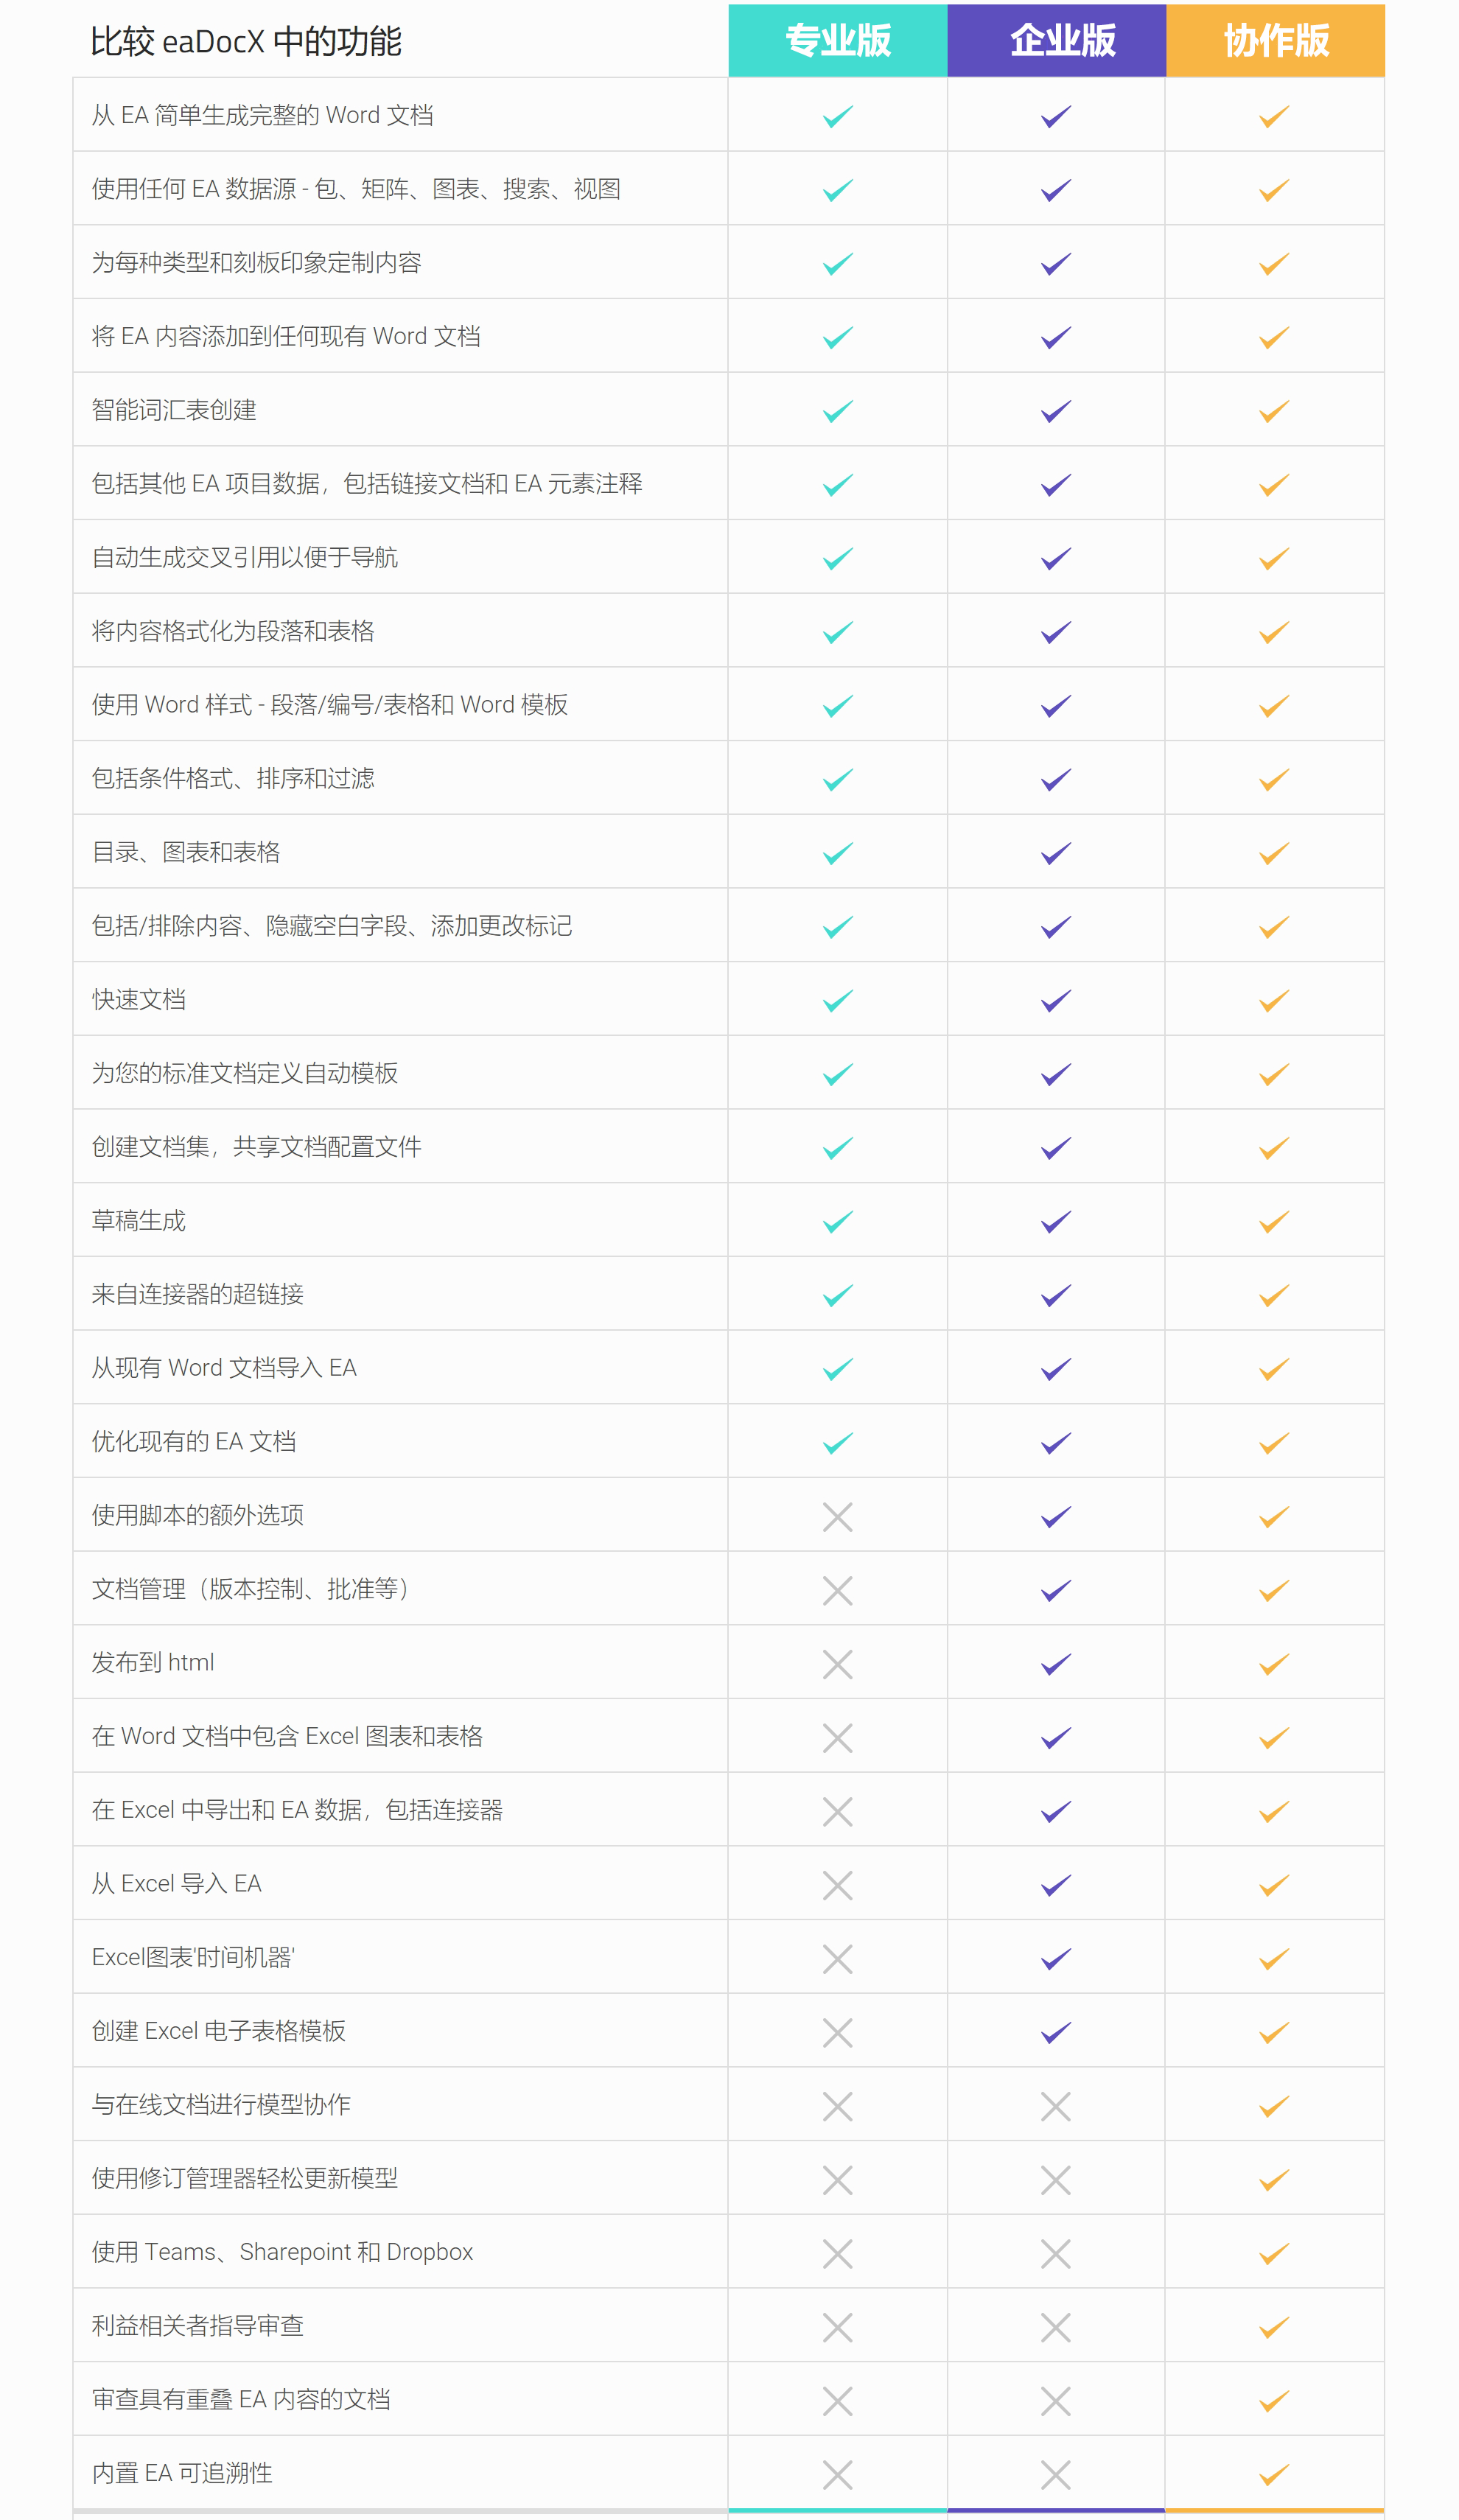Click the 专业版 column header

tap(837, 41)
